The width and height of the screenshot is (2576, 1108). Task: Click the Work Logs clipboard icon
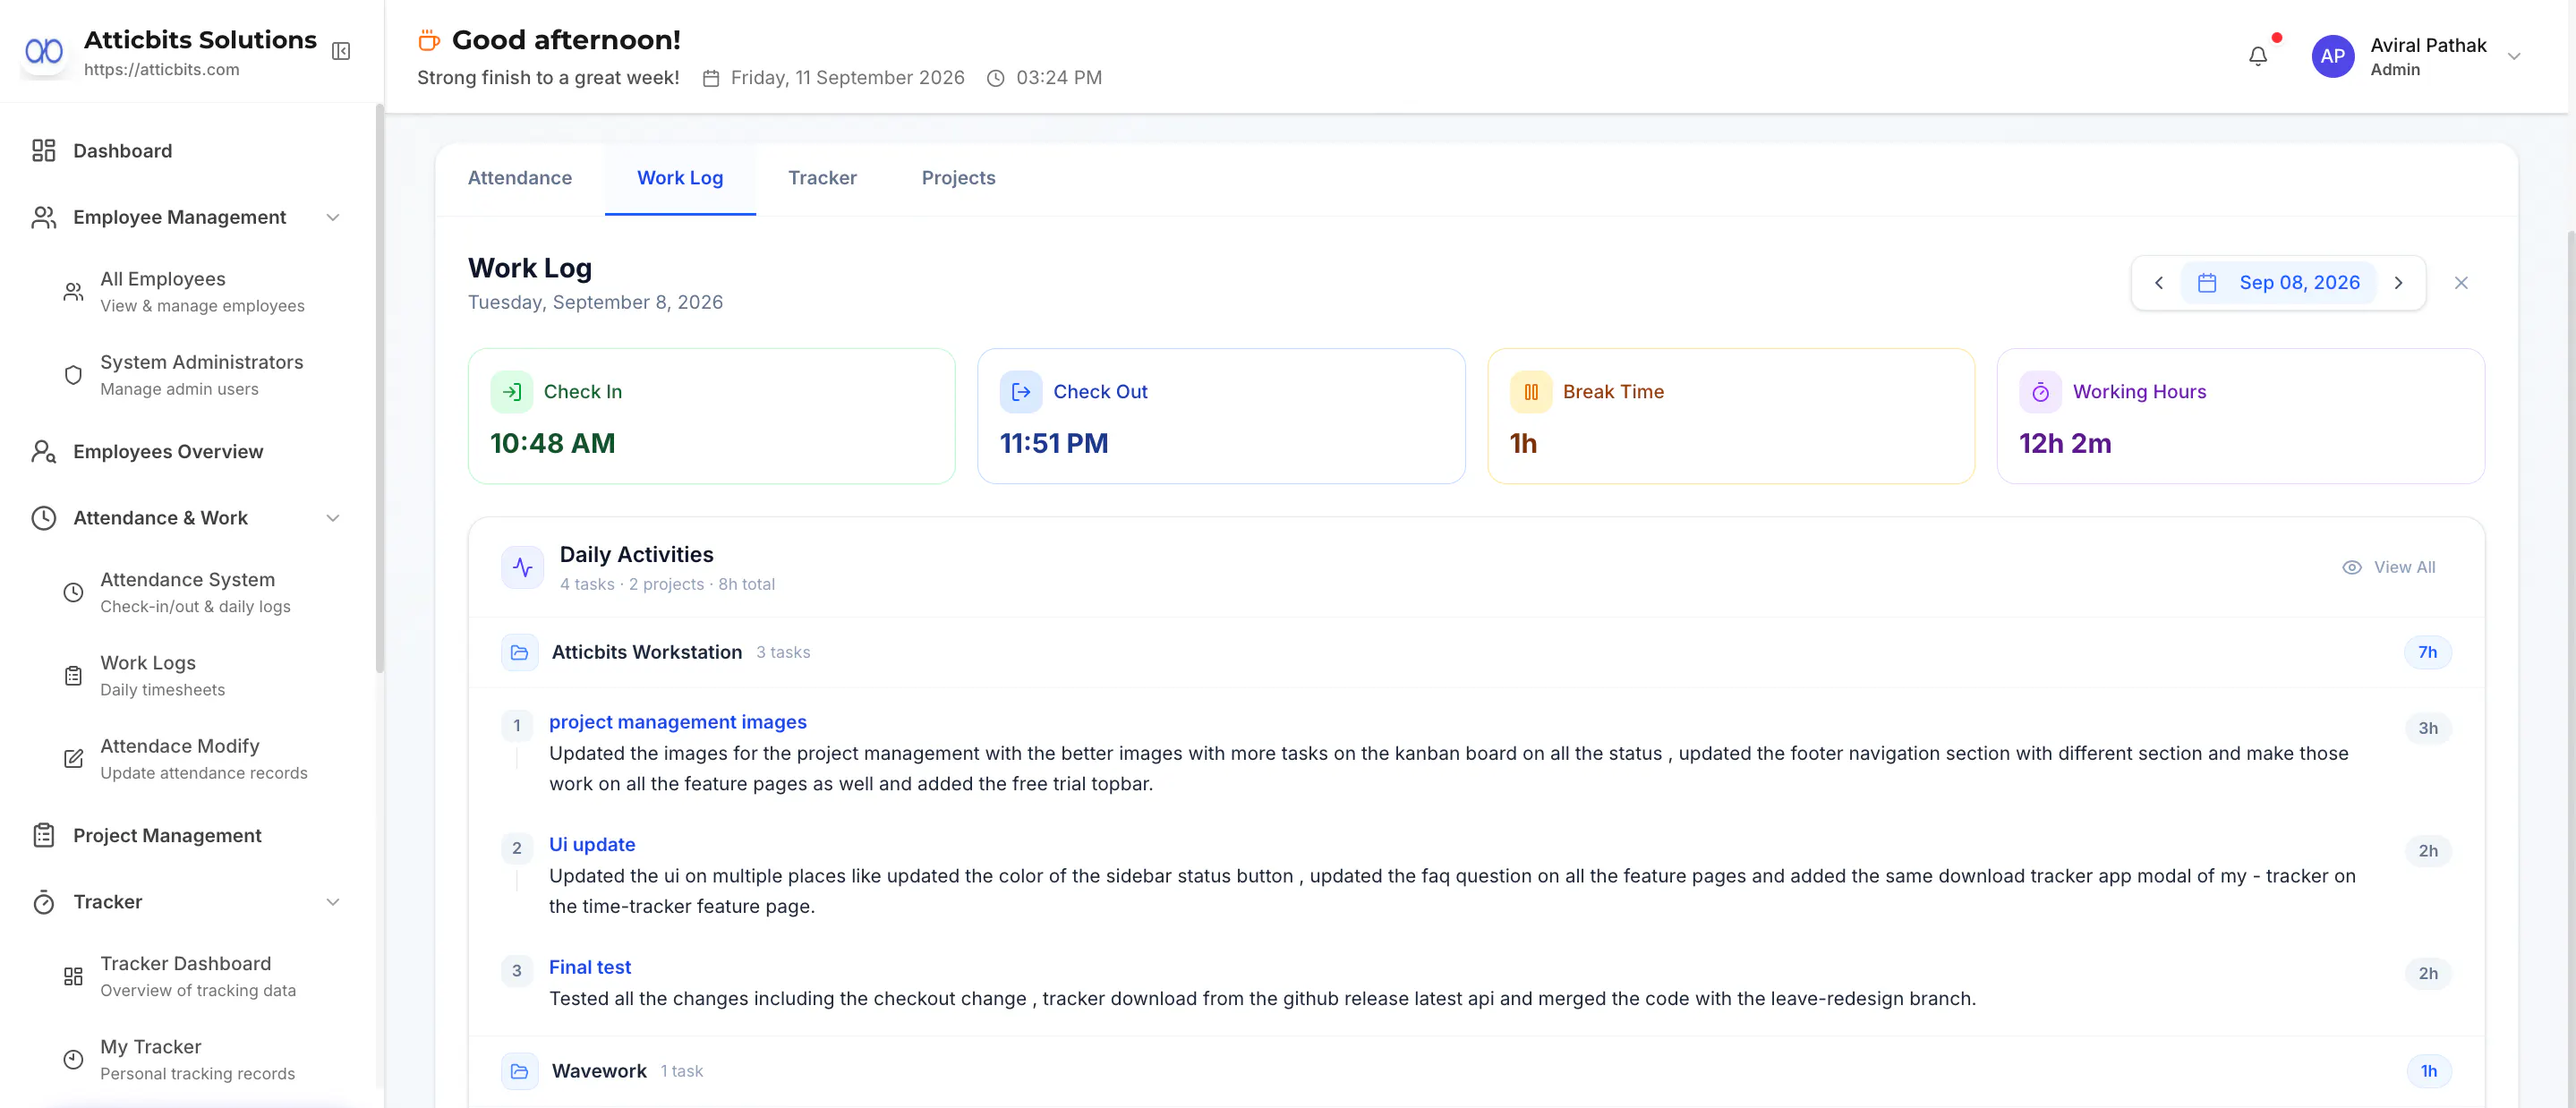pos(73,676)
